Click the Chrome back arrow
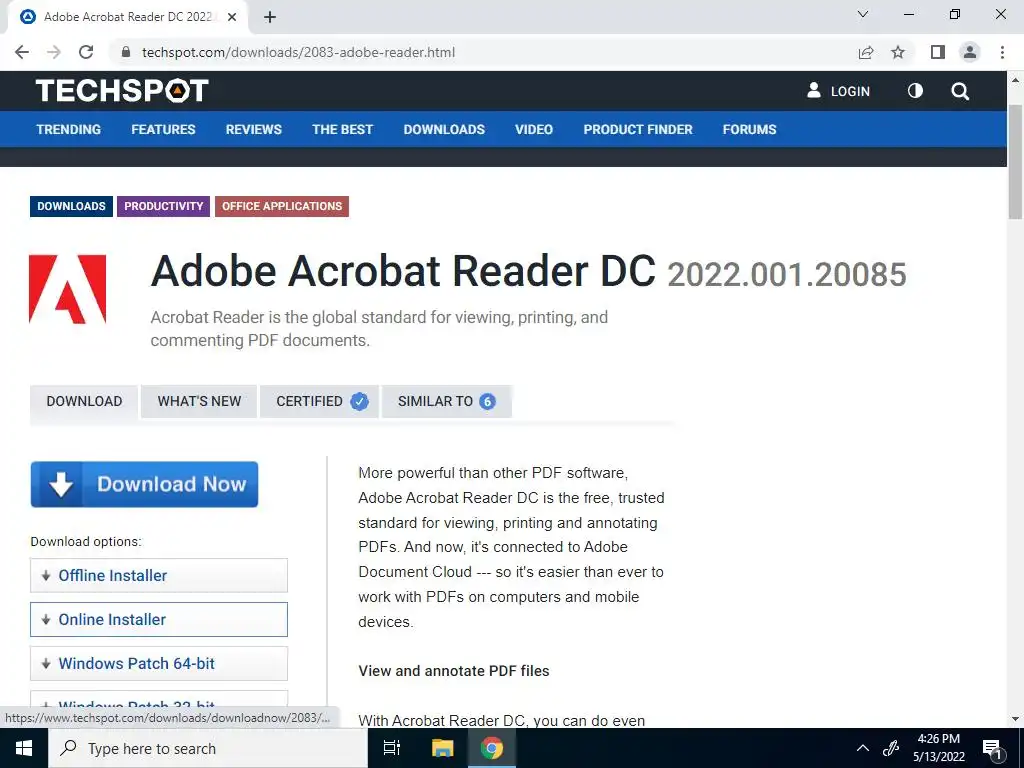Screen dimensions: 1024x768 (x=22, y=52)
